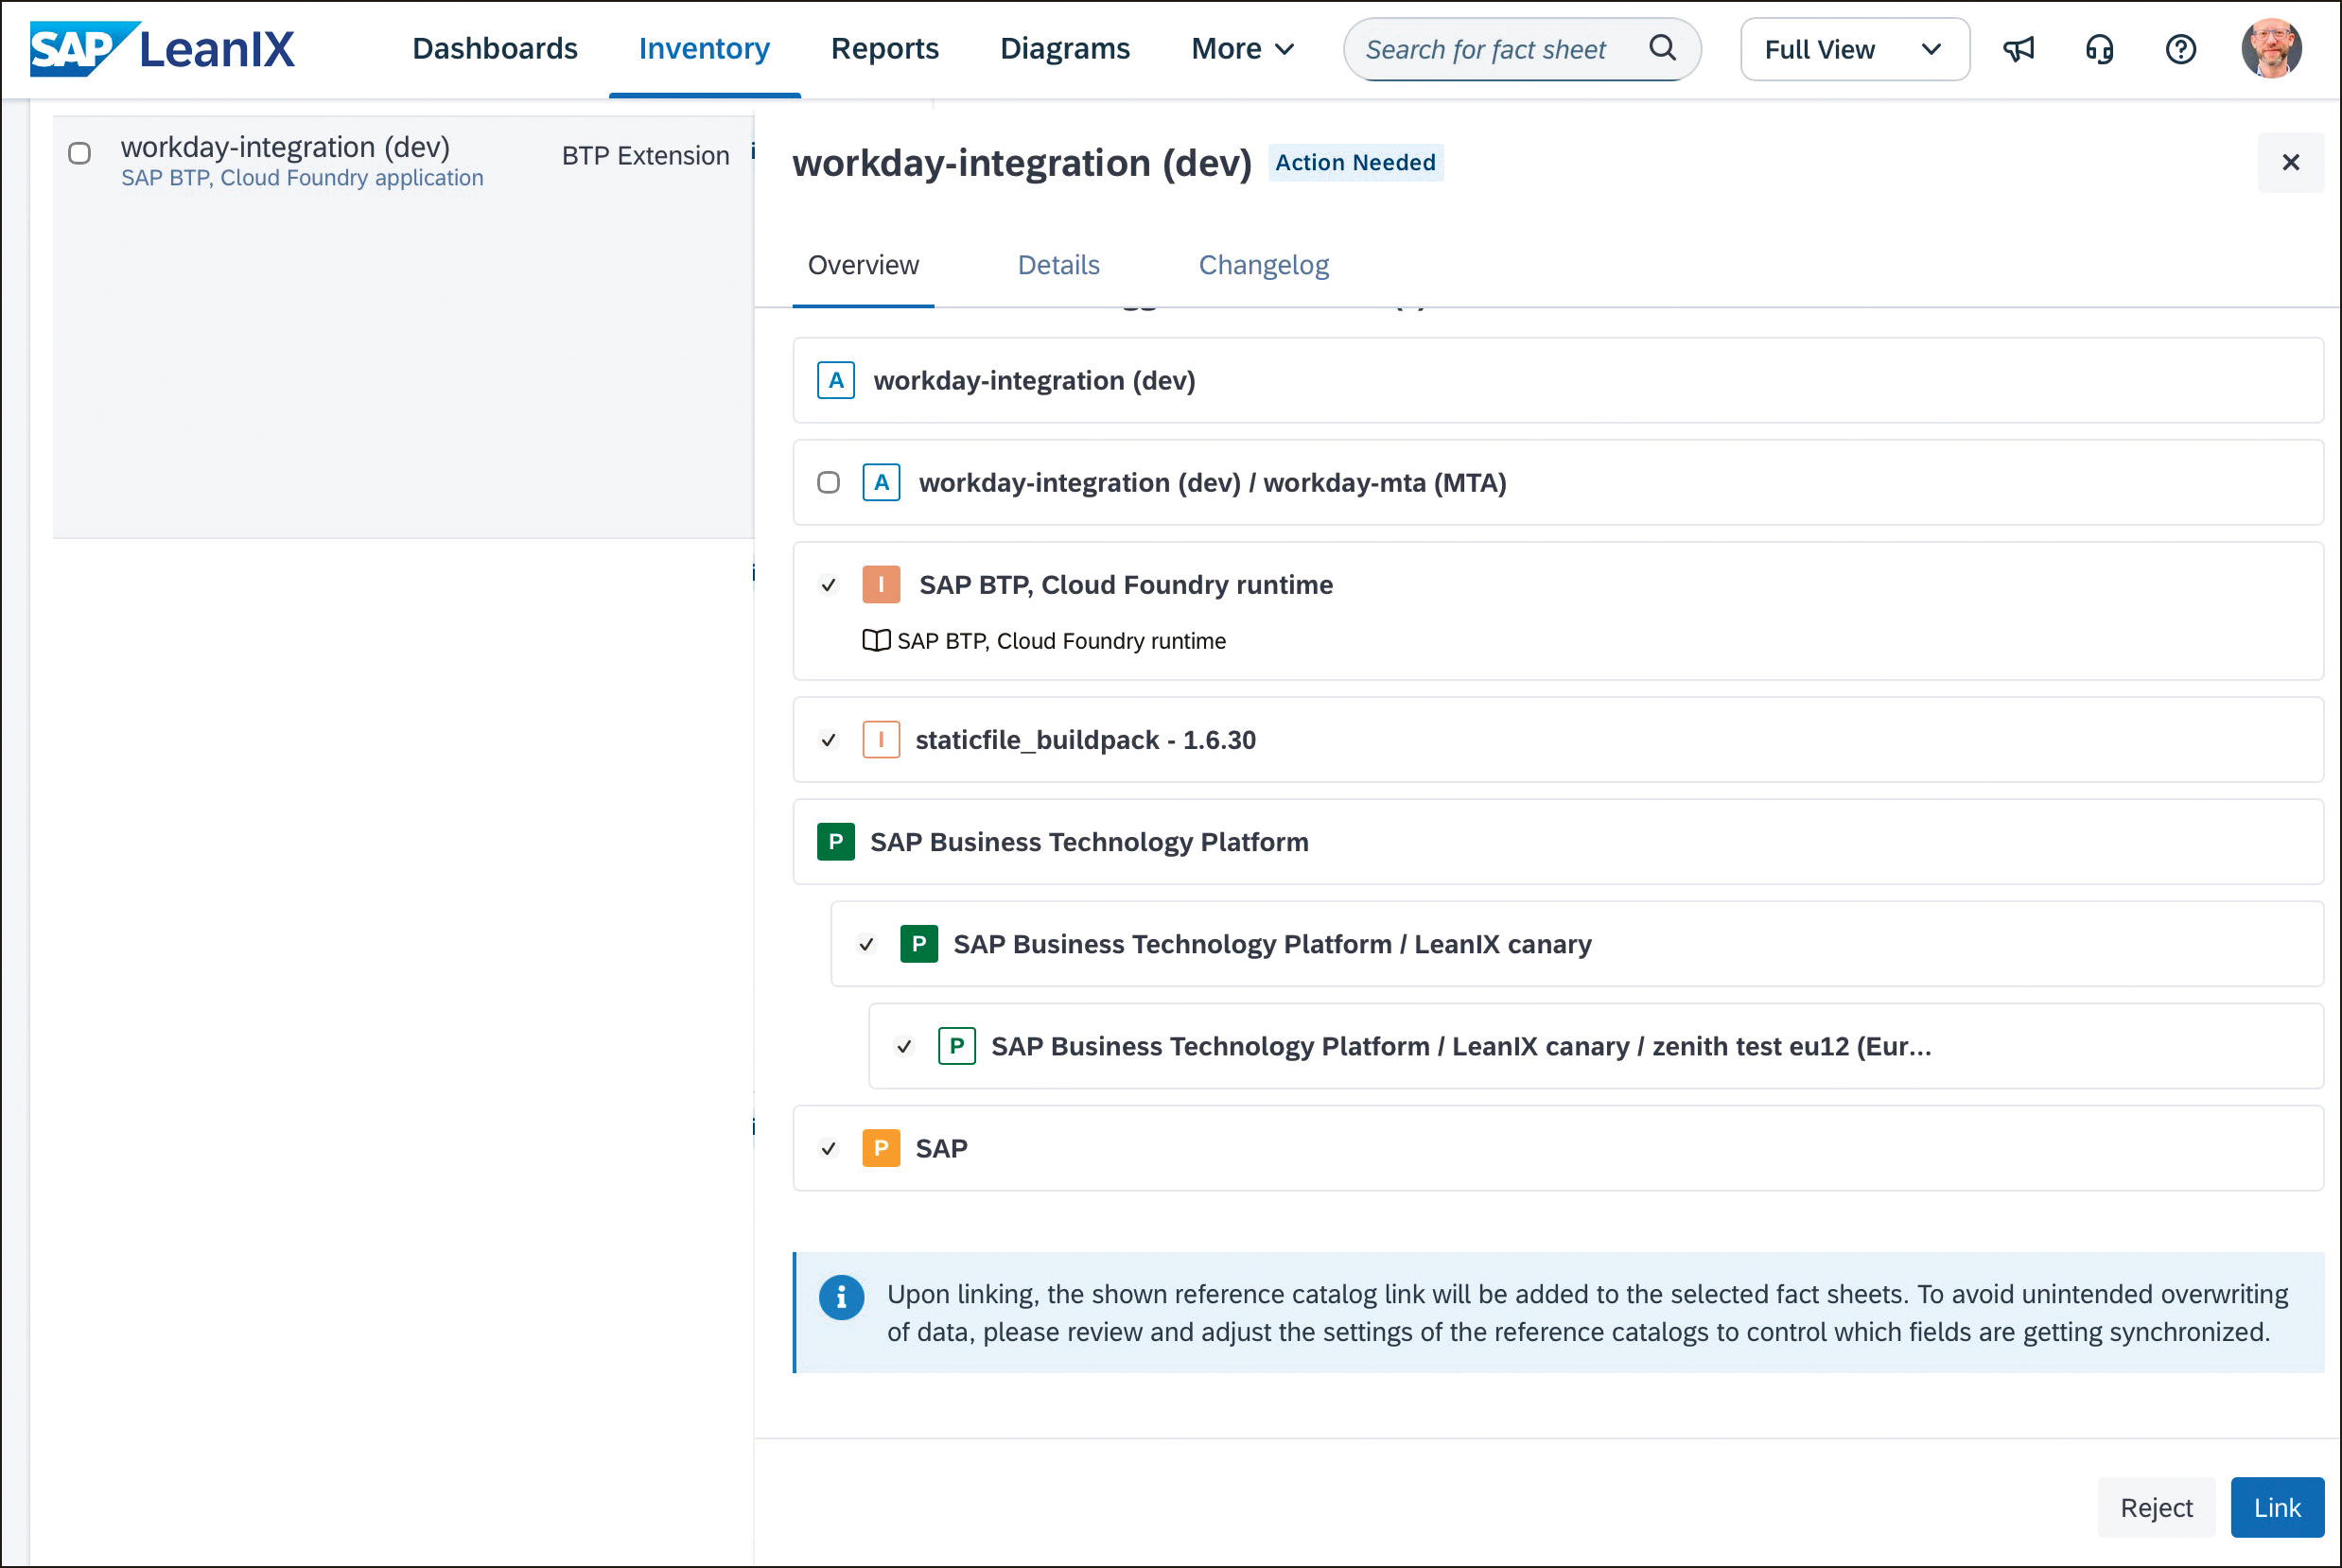Toggle the check for staticfile_buildpack - 1.6.30

(x=828, y=740)
